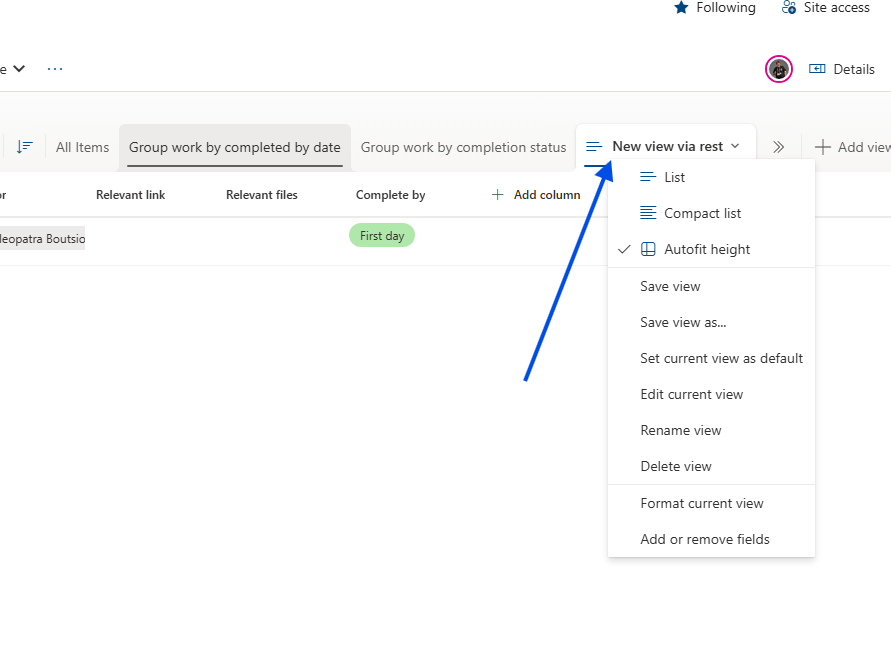Click the user profile avatar
891x662 pixels.
(x=779, y=69)
